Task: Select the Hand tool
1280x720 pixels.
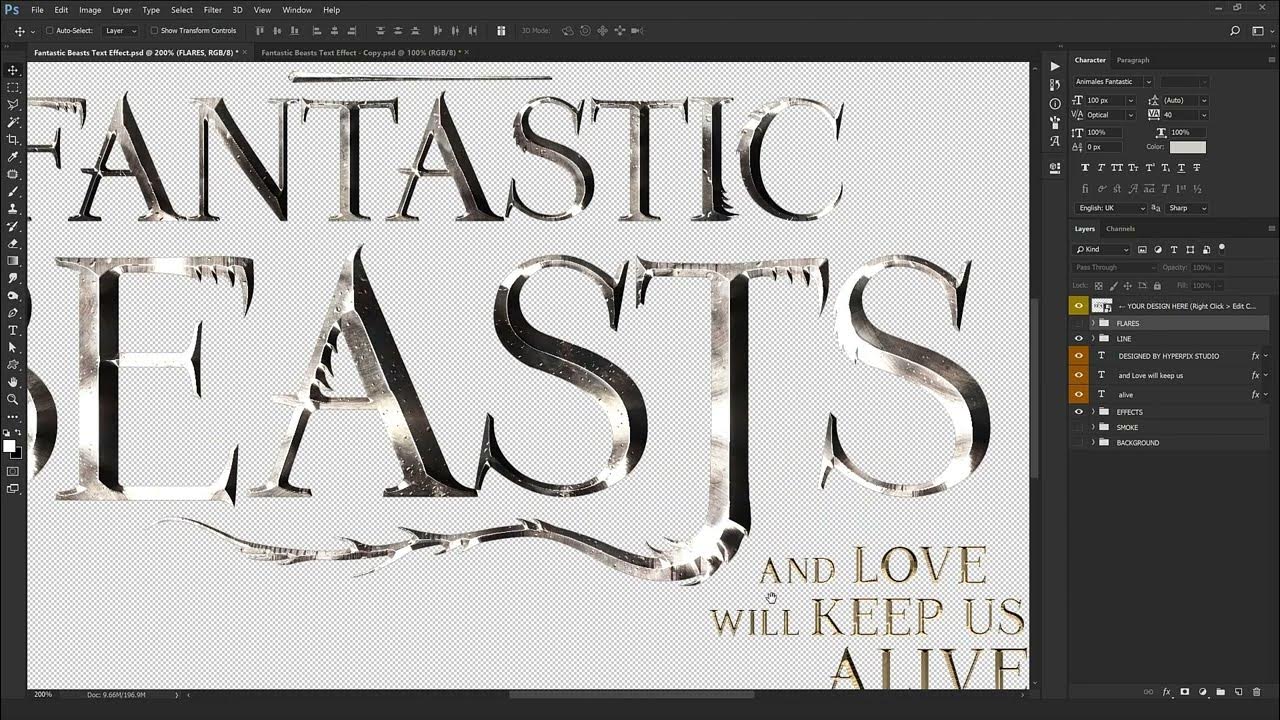Action: coord(13,382)
